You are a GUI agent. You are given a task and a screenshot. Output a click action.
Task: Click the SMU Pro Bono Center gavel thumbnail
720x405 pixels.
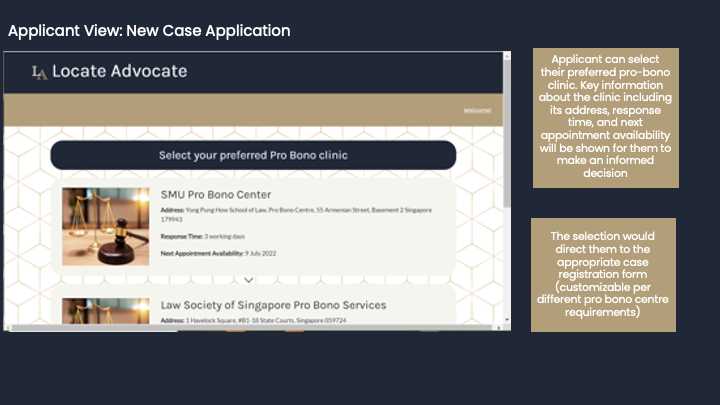point(106,226)
